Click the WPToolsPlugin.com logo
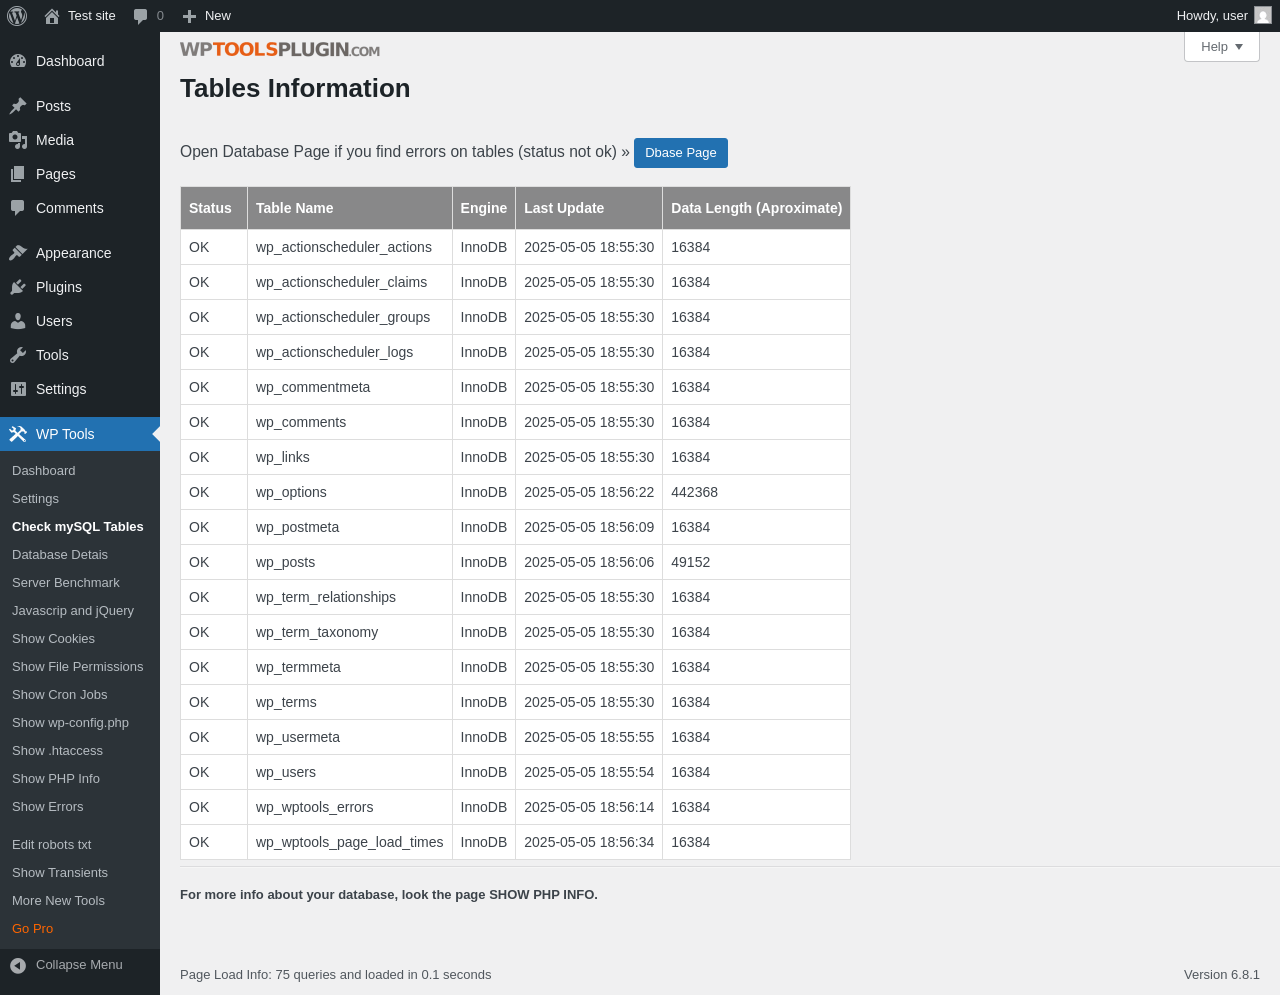This screenshot has width=1280, height=995. pos(280,50)
